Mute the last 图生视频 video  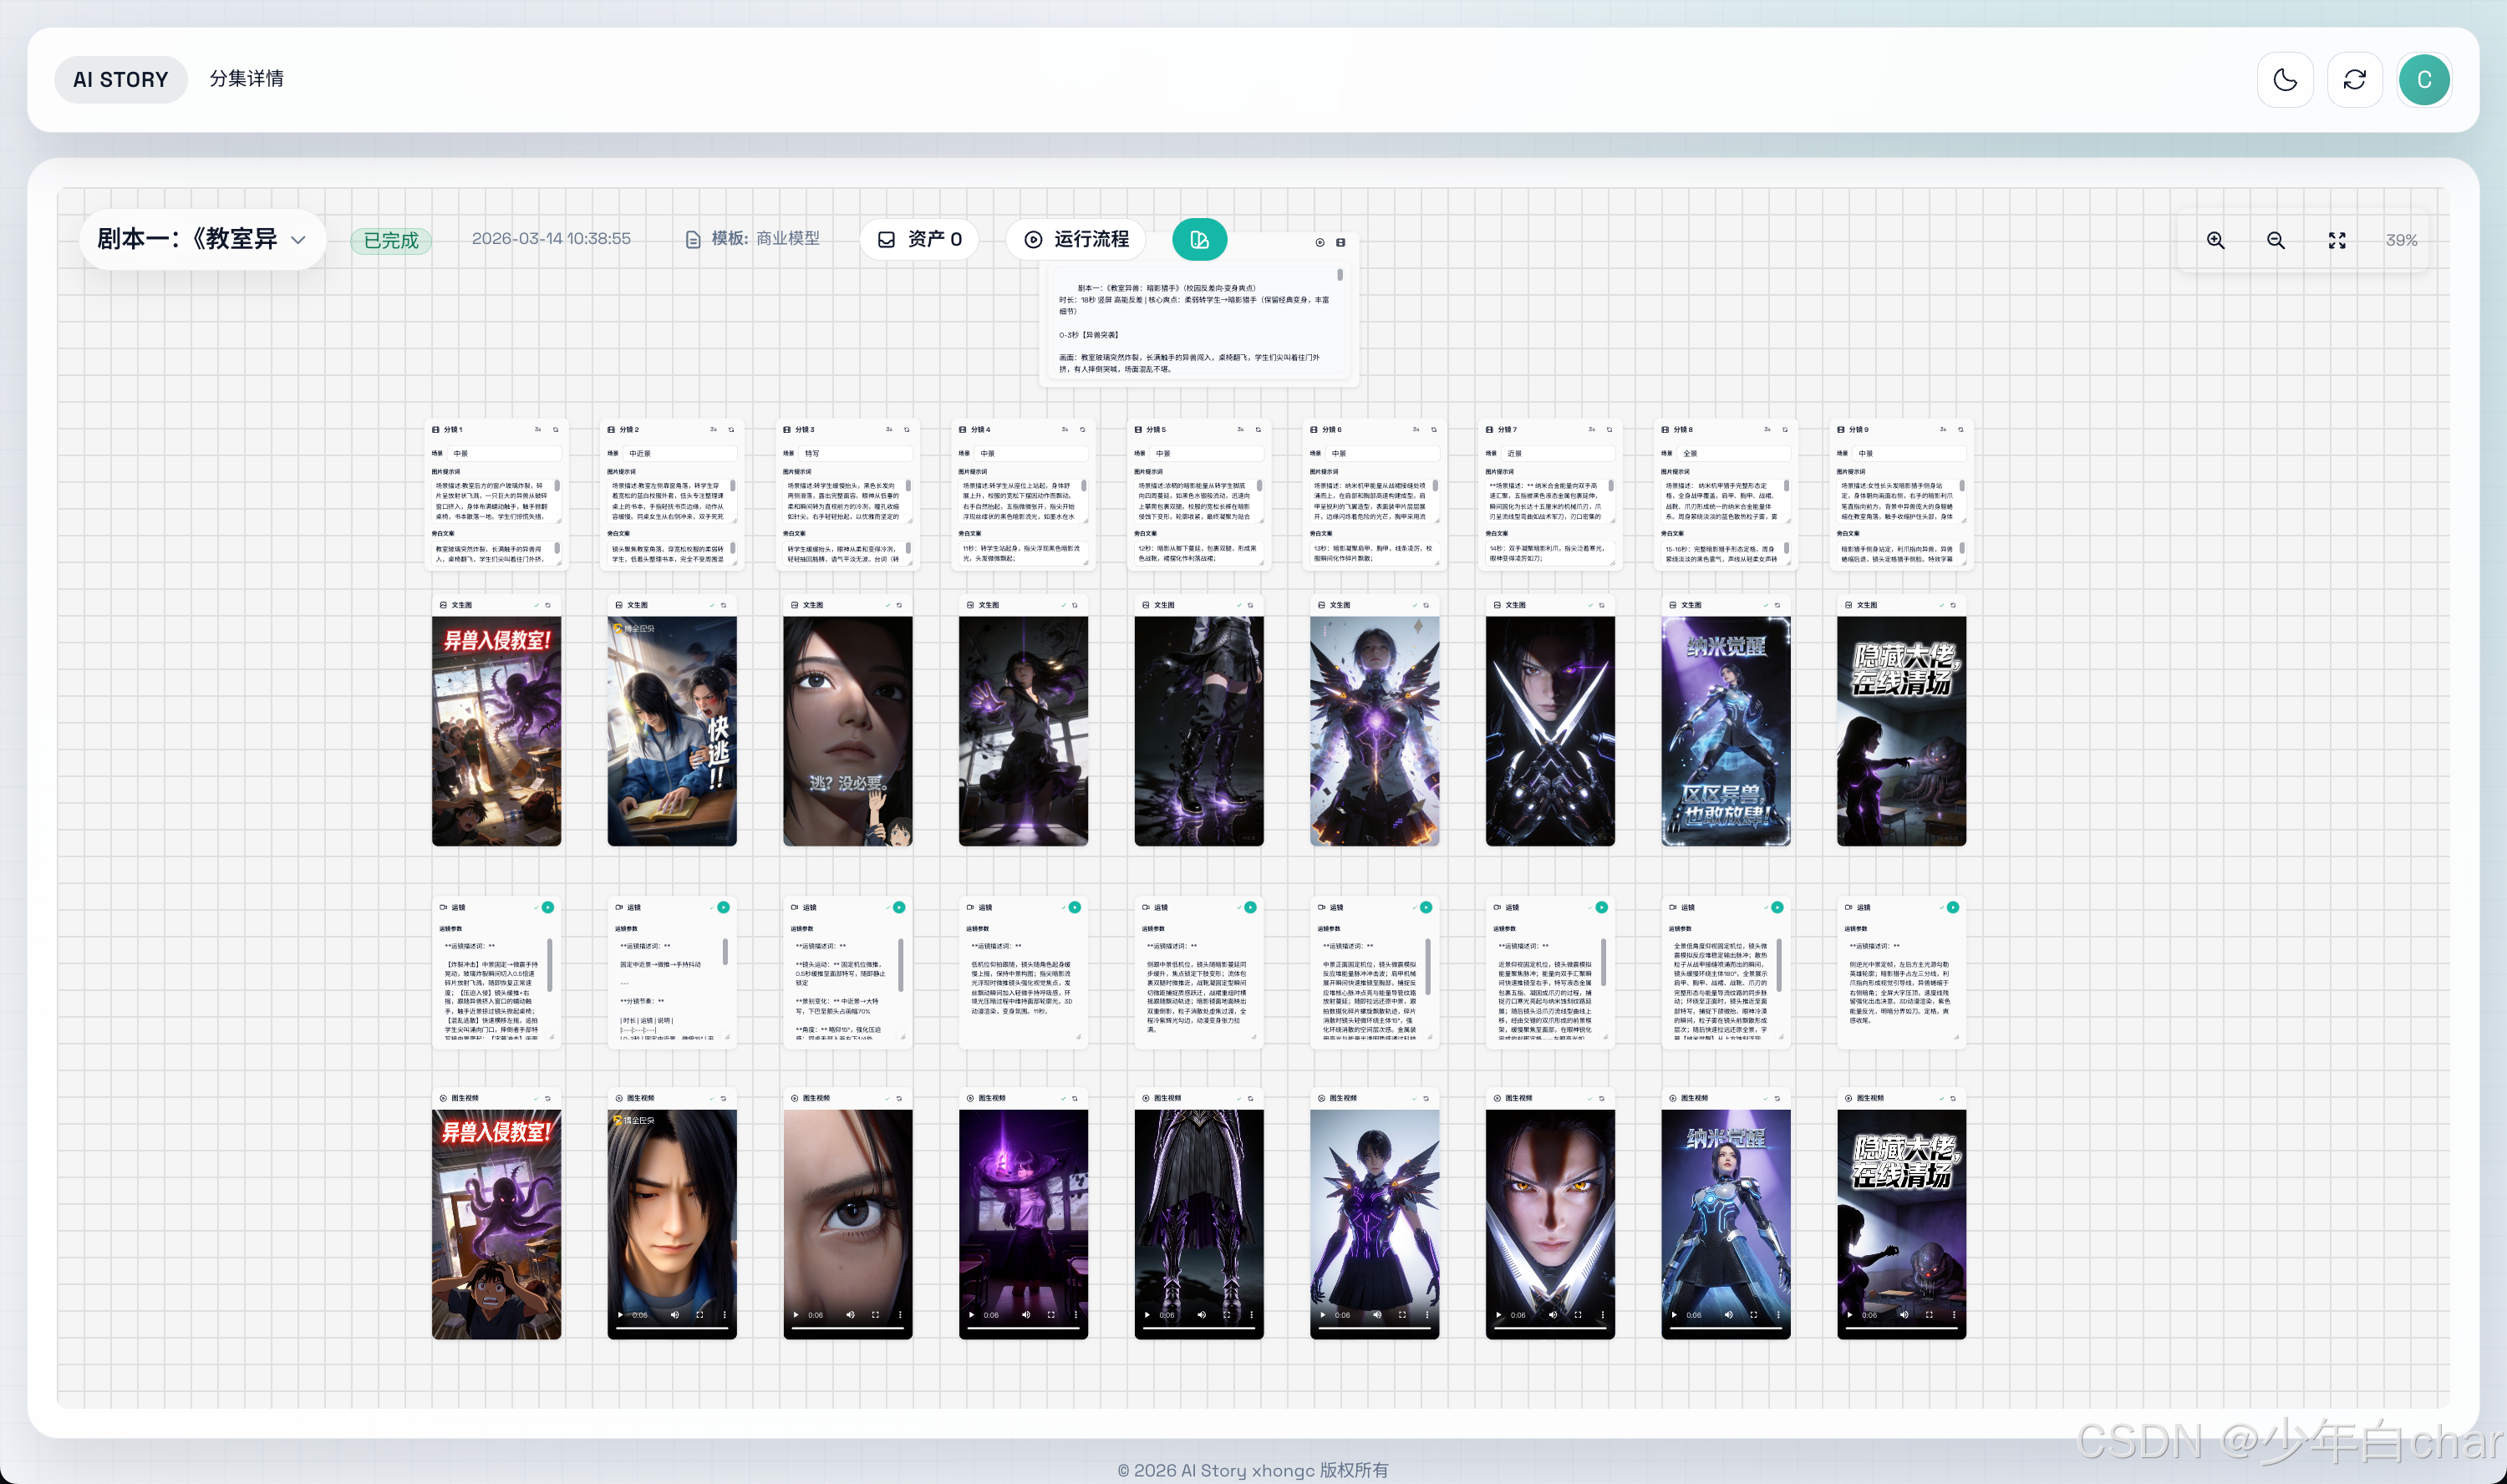1904,1315
